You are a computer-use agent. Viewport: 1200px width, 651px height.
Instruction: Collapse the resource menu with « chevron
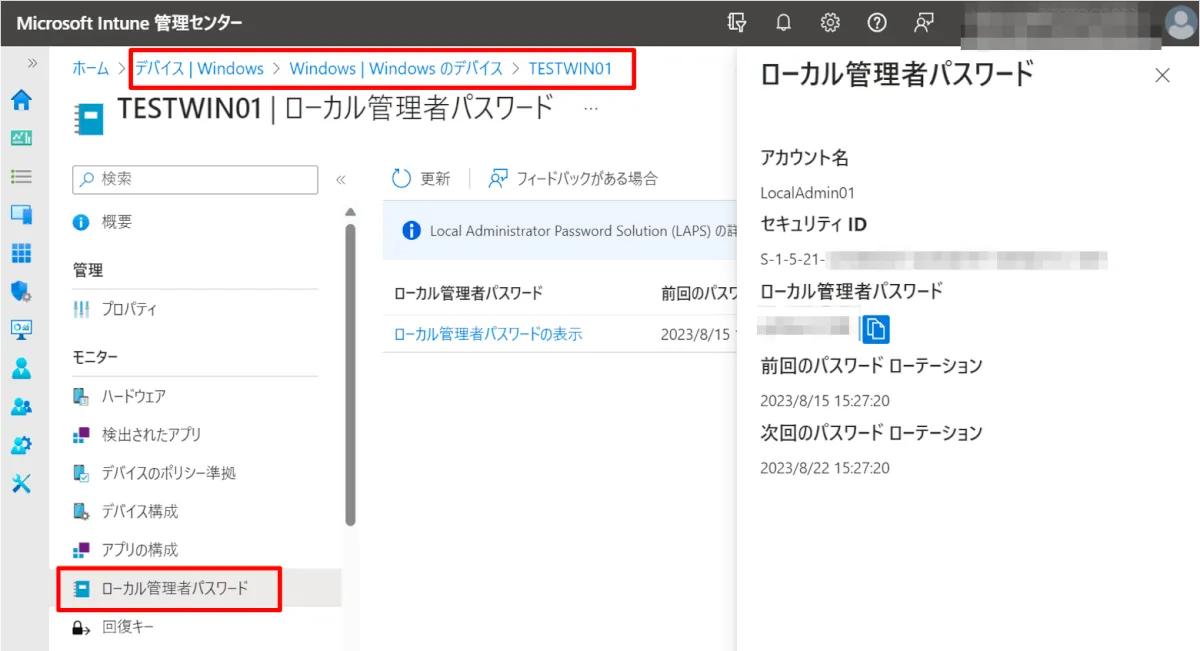coord(341,180)
